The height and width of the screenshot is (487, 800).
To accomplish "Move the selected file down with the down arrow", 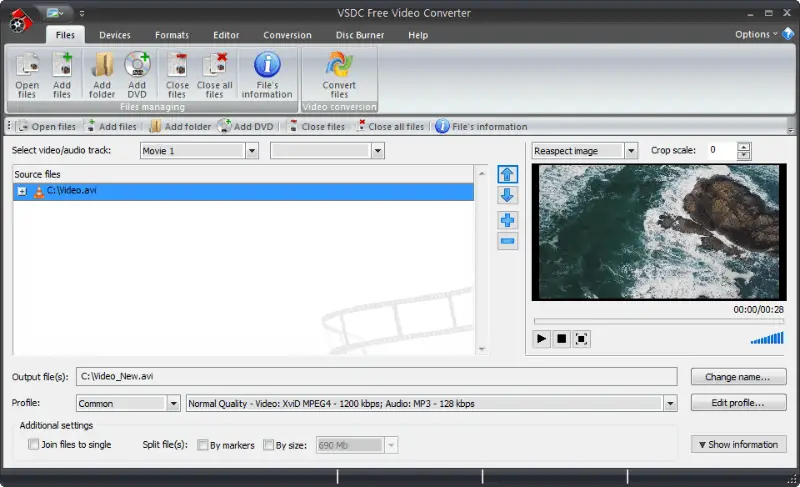I will [x=507, y=195].
